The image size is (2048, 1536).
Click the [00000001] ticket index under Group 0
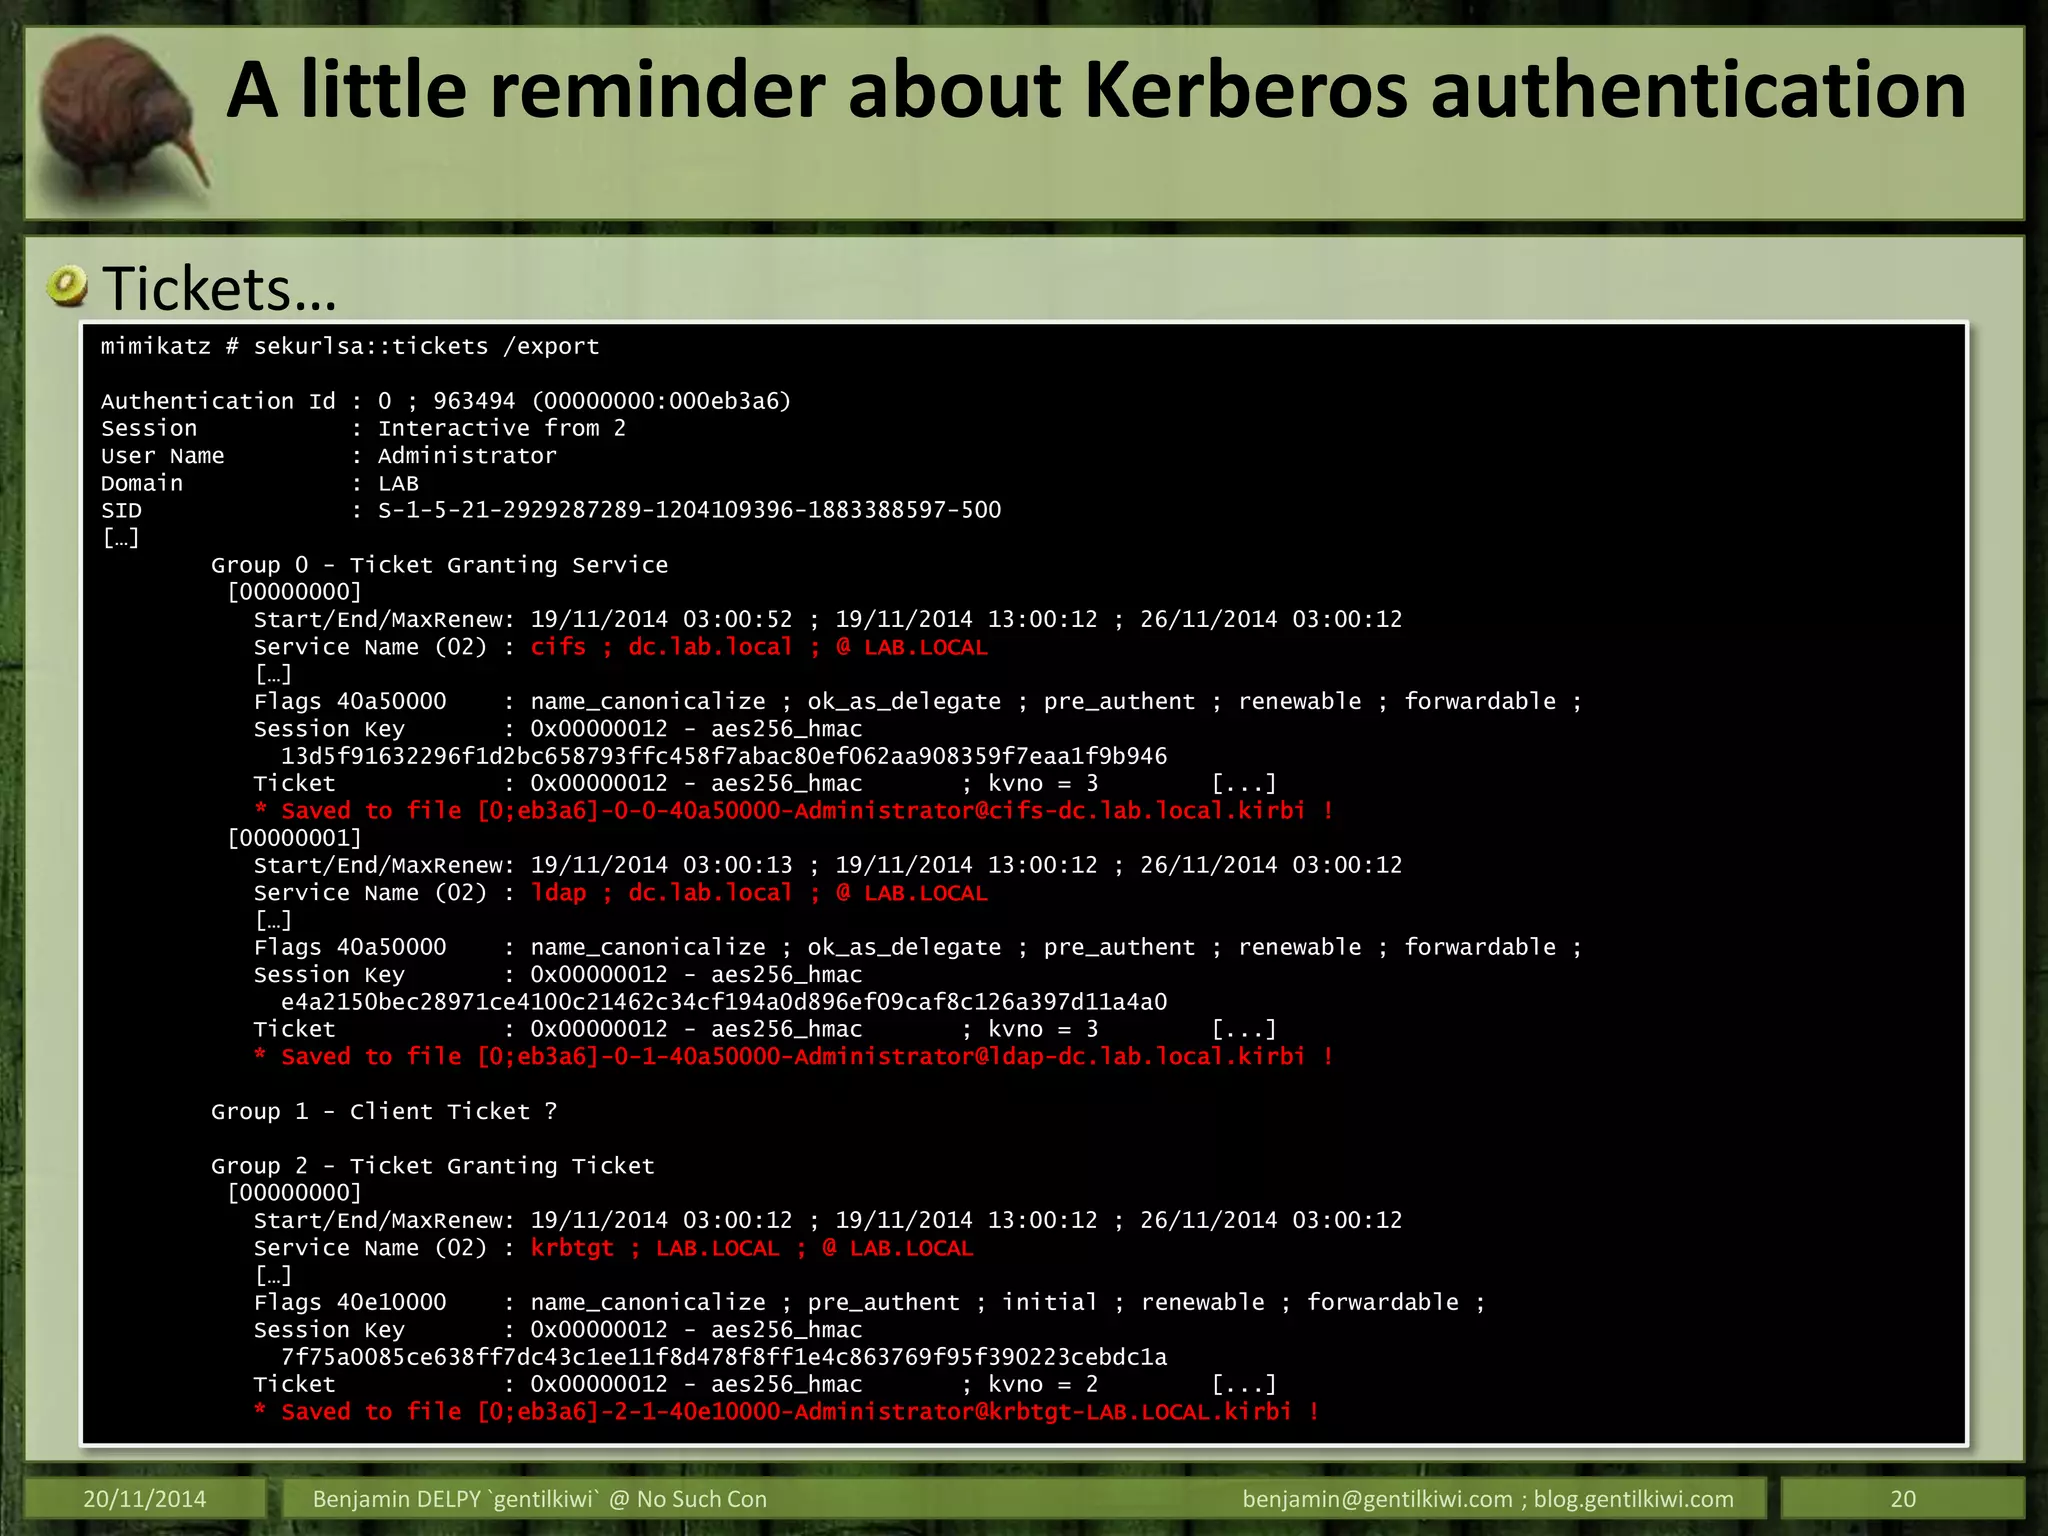click(x=295, y=838)
